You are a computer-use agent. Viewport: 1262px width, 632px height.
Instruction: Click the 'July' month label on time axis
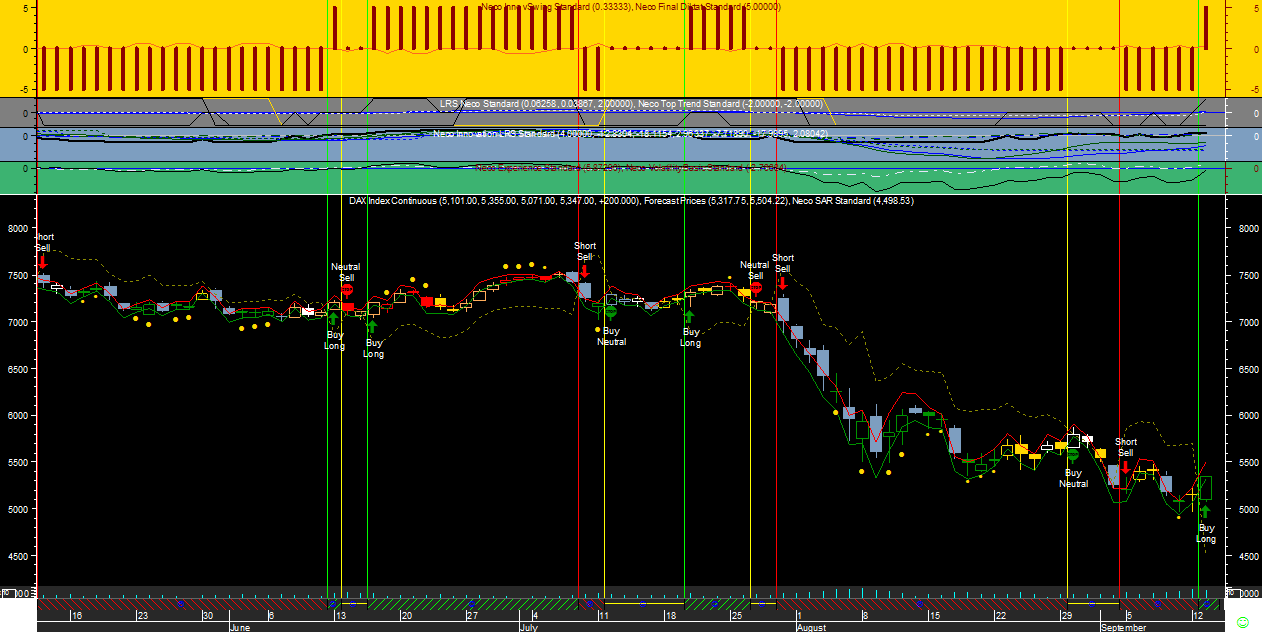(x=529, y=627)
